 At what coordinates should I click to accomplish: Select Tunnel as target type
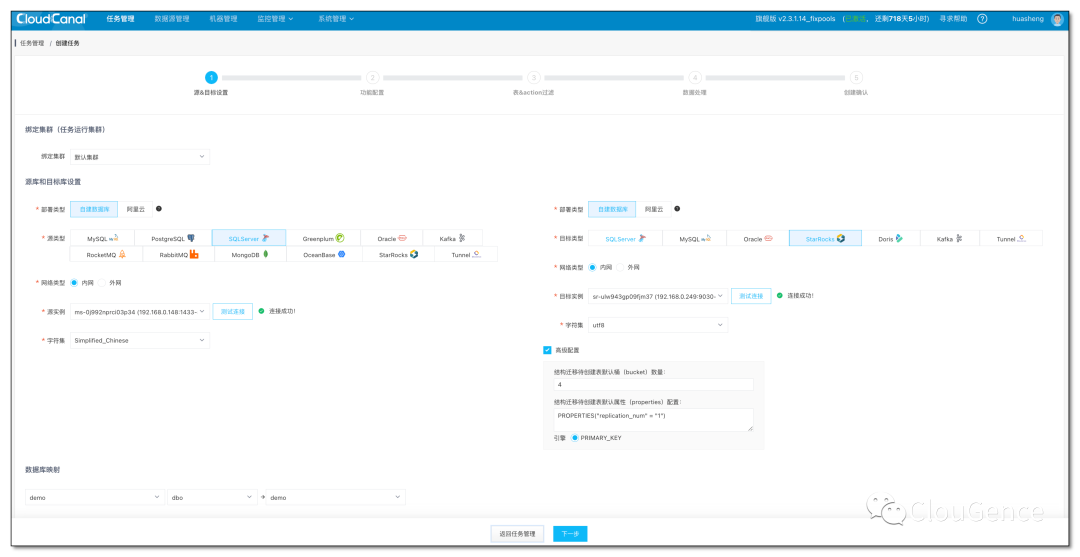pyautogui.click(x=1011, y=239)
